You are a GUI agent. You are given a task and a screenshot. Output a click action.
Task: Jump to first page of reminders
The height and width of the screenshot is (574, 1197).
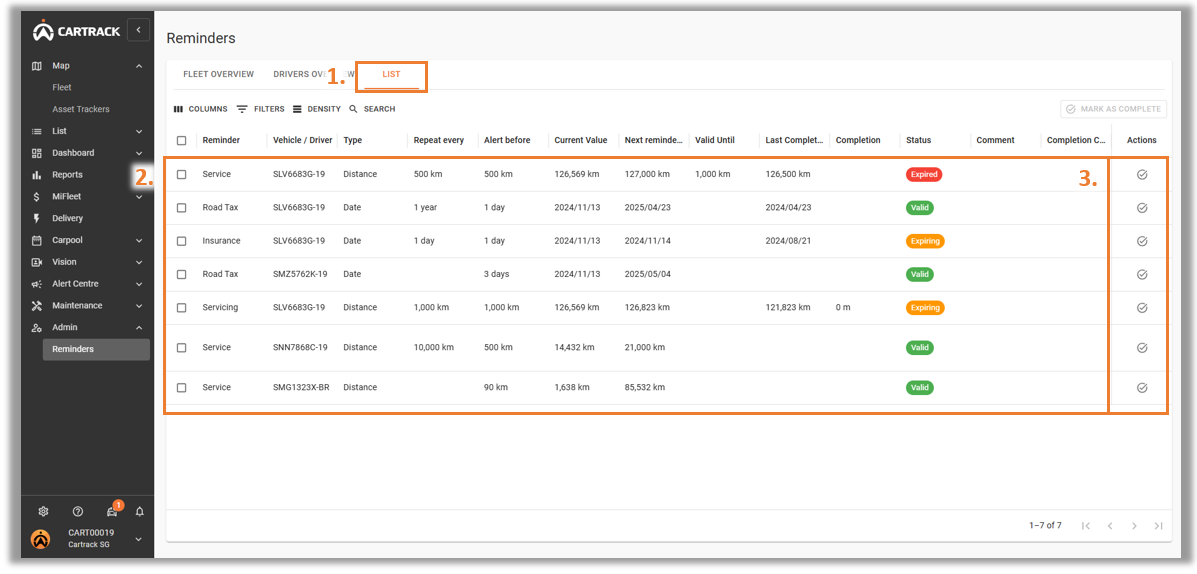coord(1086,525)
